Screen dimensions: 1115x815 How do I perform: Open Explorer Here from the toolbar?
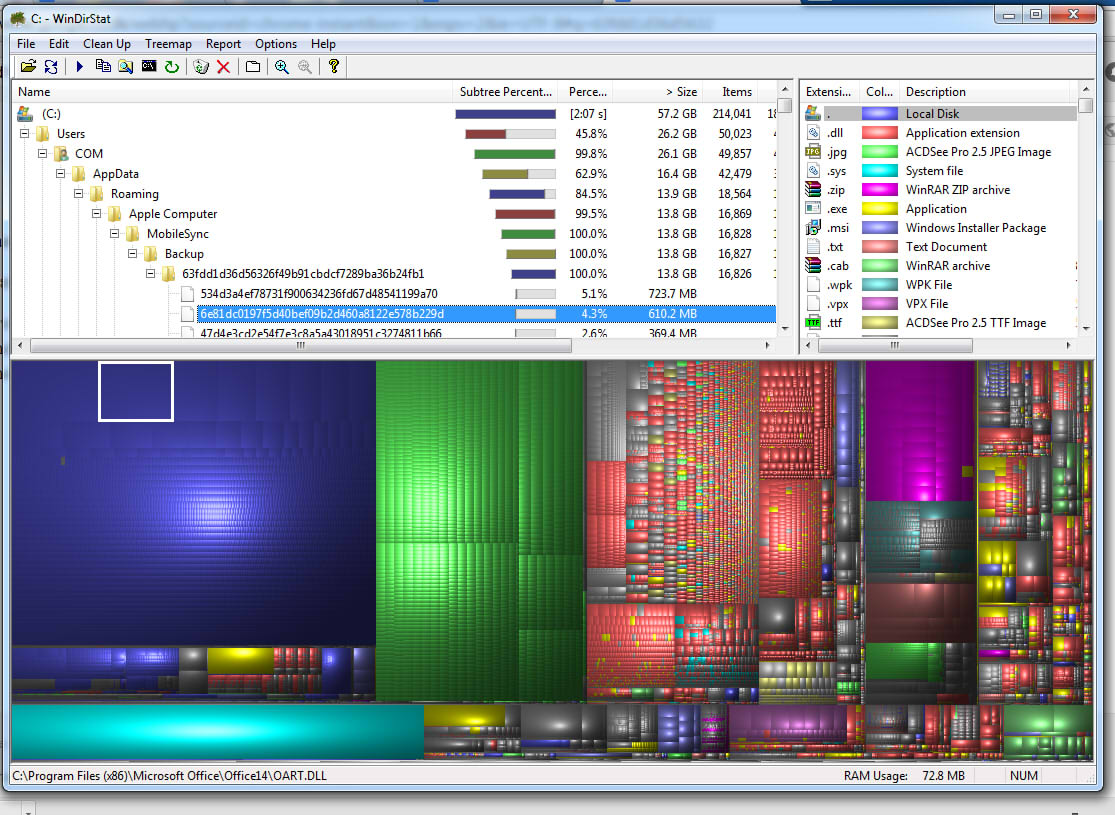(x=126, y=66)
